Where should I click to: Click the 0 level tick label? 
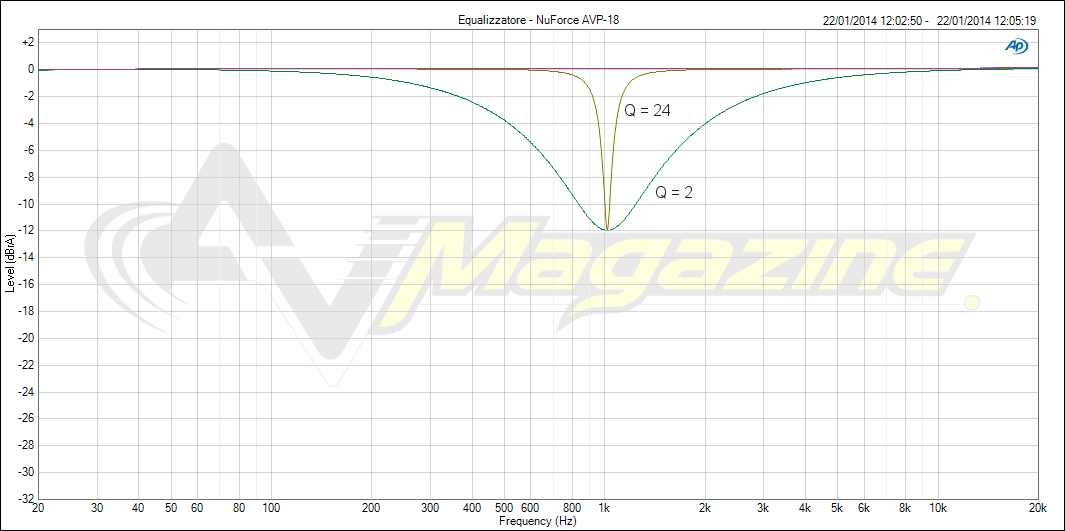coord(31,69)
